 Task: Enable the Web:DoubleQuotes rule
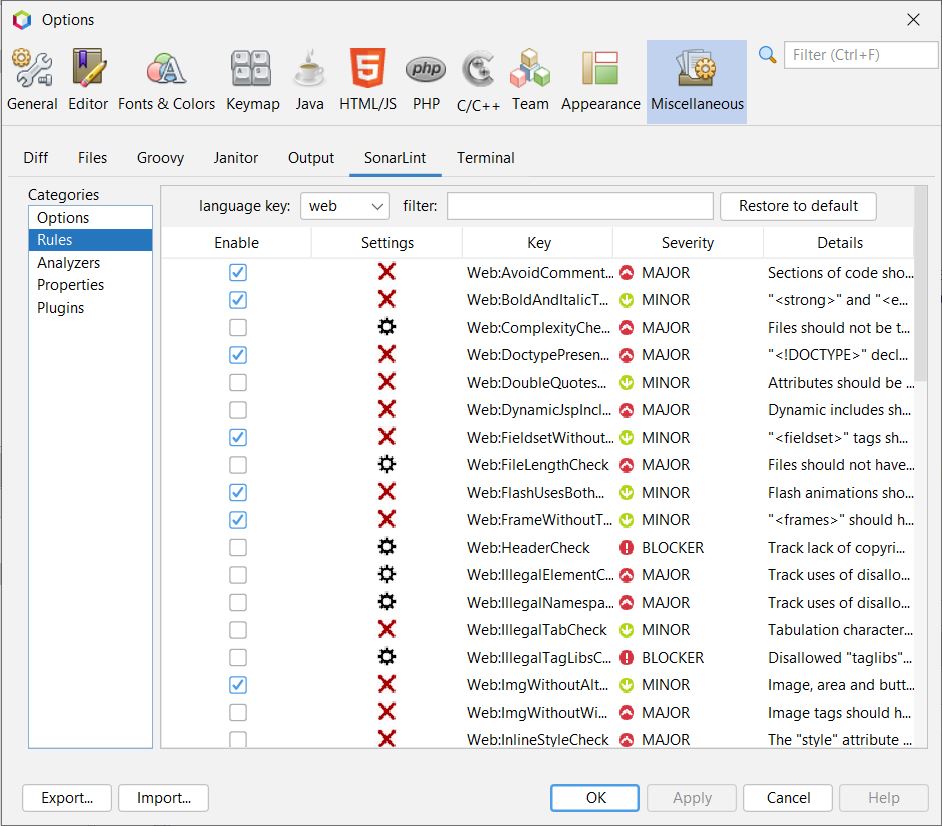235,382
